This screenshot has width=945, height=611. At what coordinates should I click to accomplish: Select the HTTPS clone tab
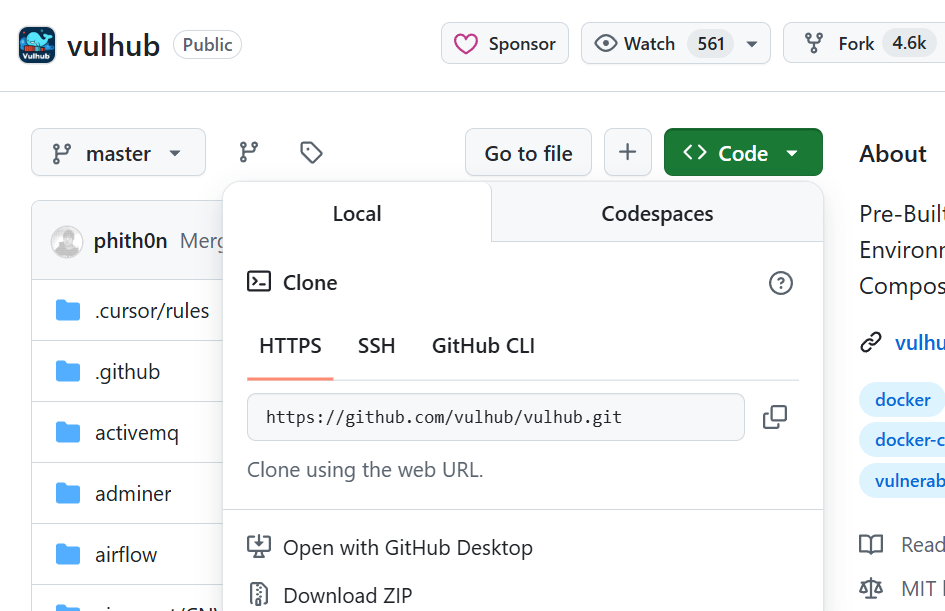(x=290, y=346)
